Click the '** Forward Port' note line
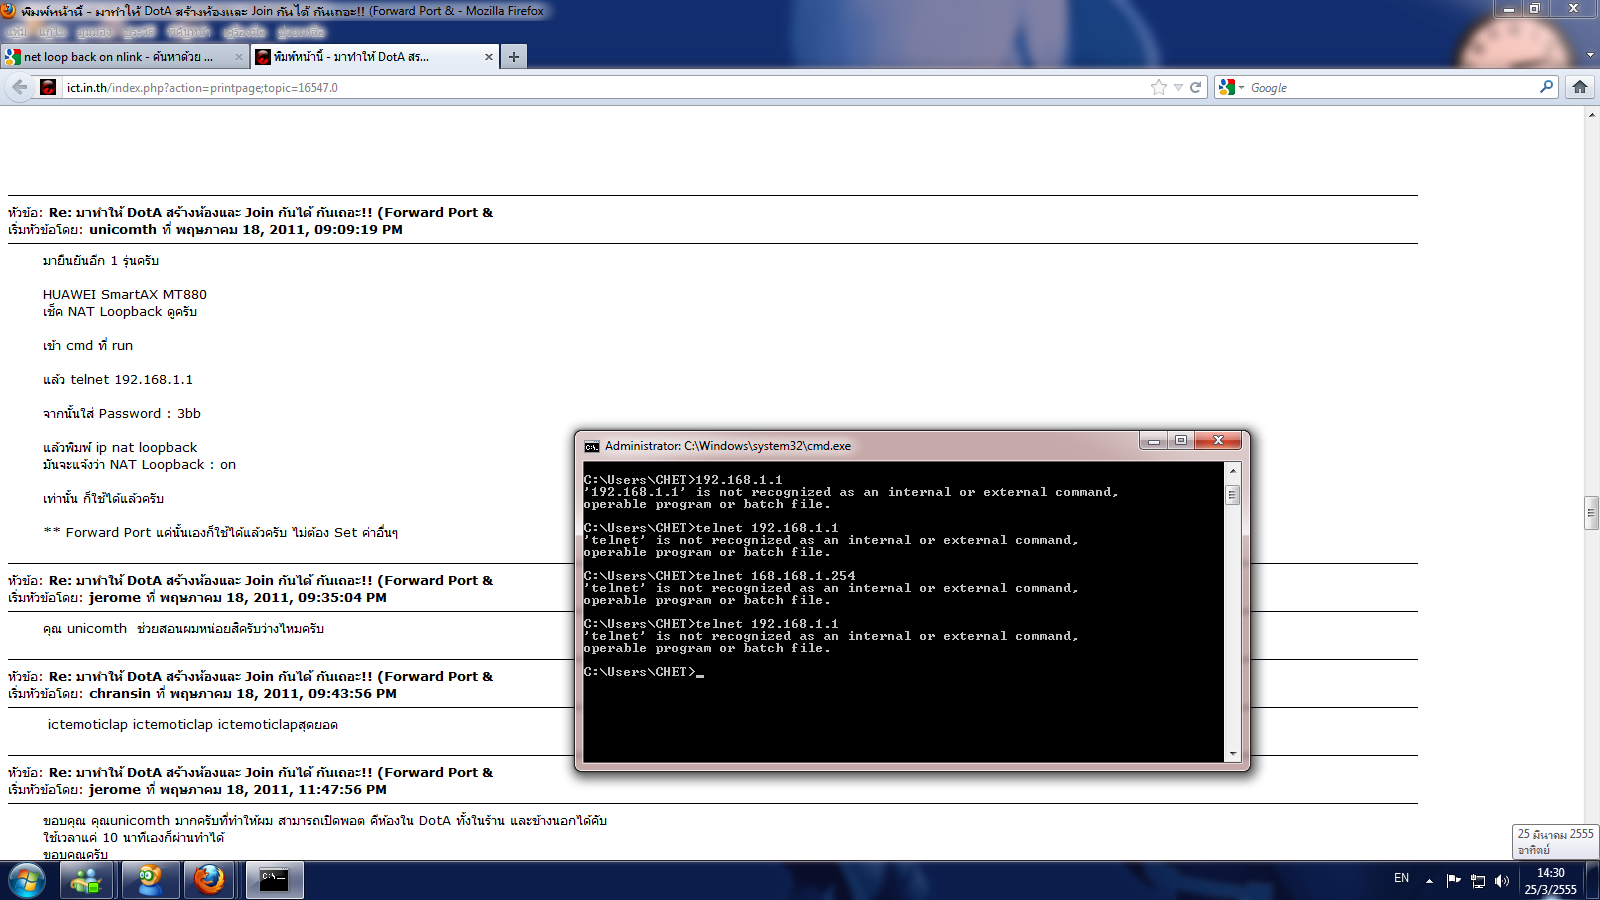The width and height of the screenshot is (1600, 900). [x=220, y=532]
